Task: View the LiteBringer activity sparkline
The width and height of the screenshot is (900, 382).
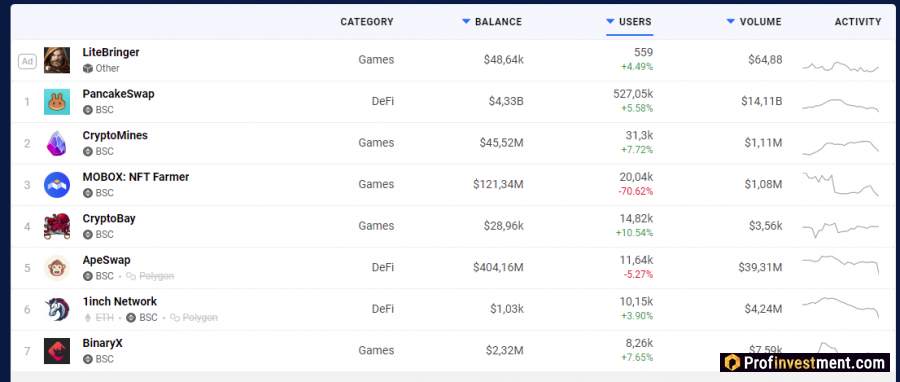Action: point(840,67)
